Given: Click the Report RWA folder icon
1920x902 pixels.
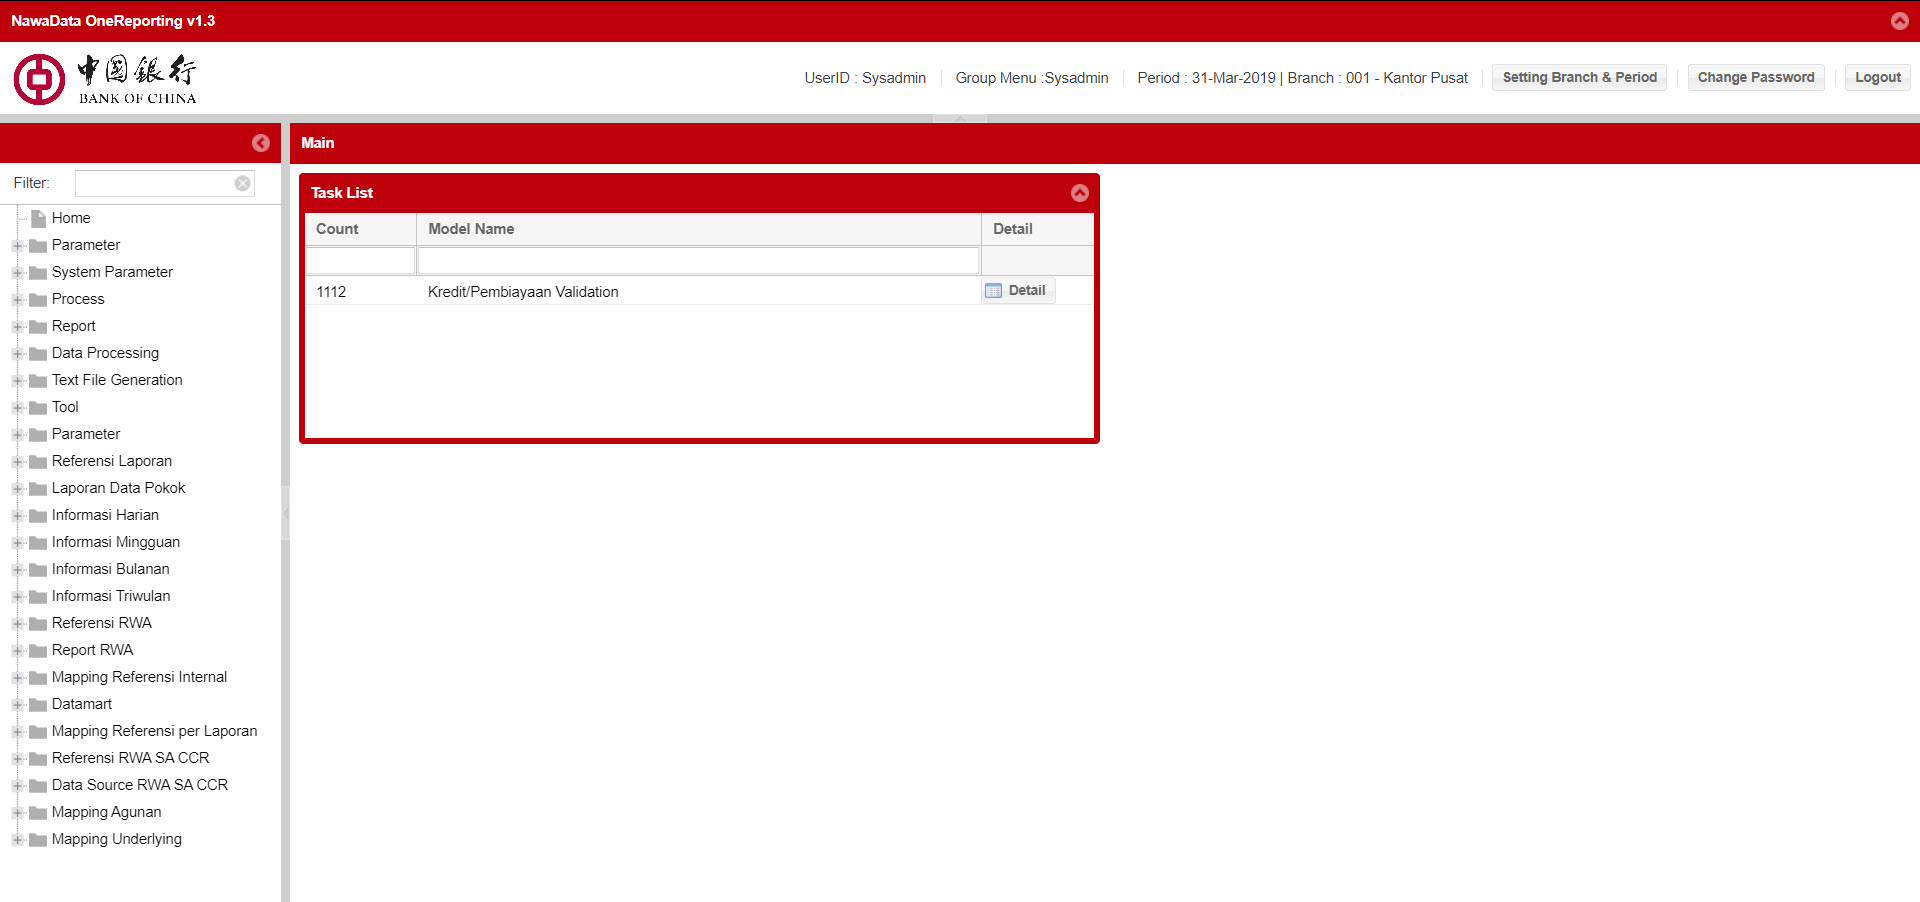Looking at the screenshot, I should [38, 651].
